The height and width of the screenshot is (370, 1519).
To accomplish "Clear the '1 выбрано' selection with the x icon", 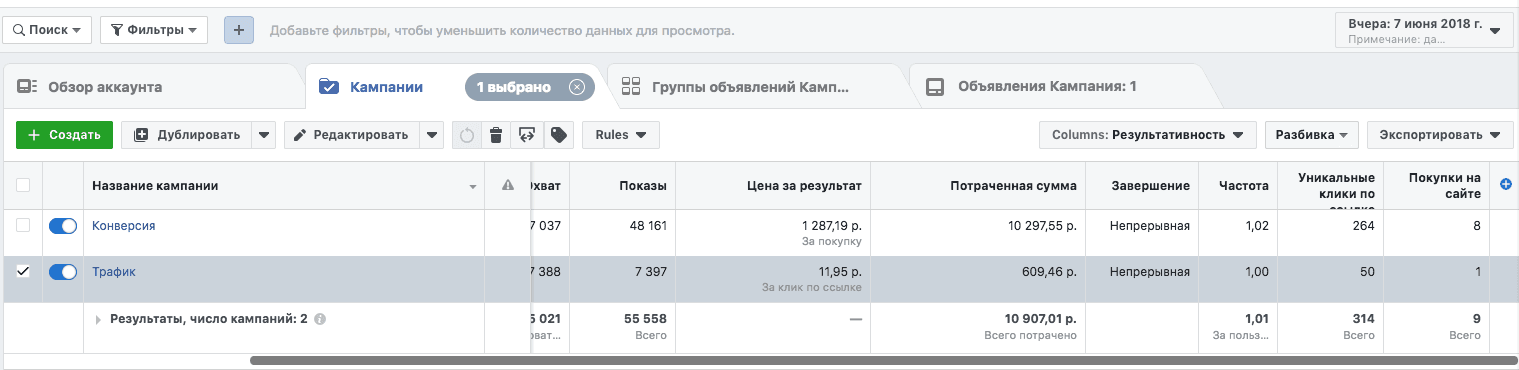I will (x=576, y=87).
